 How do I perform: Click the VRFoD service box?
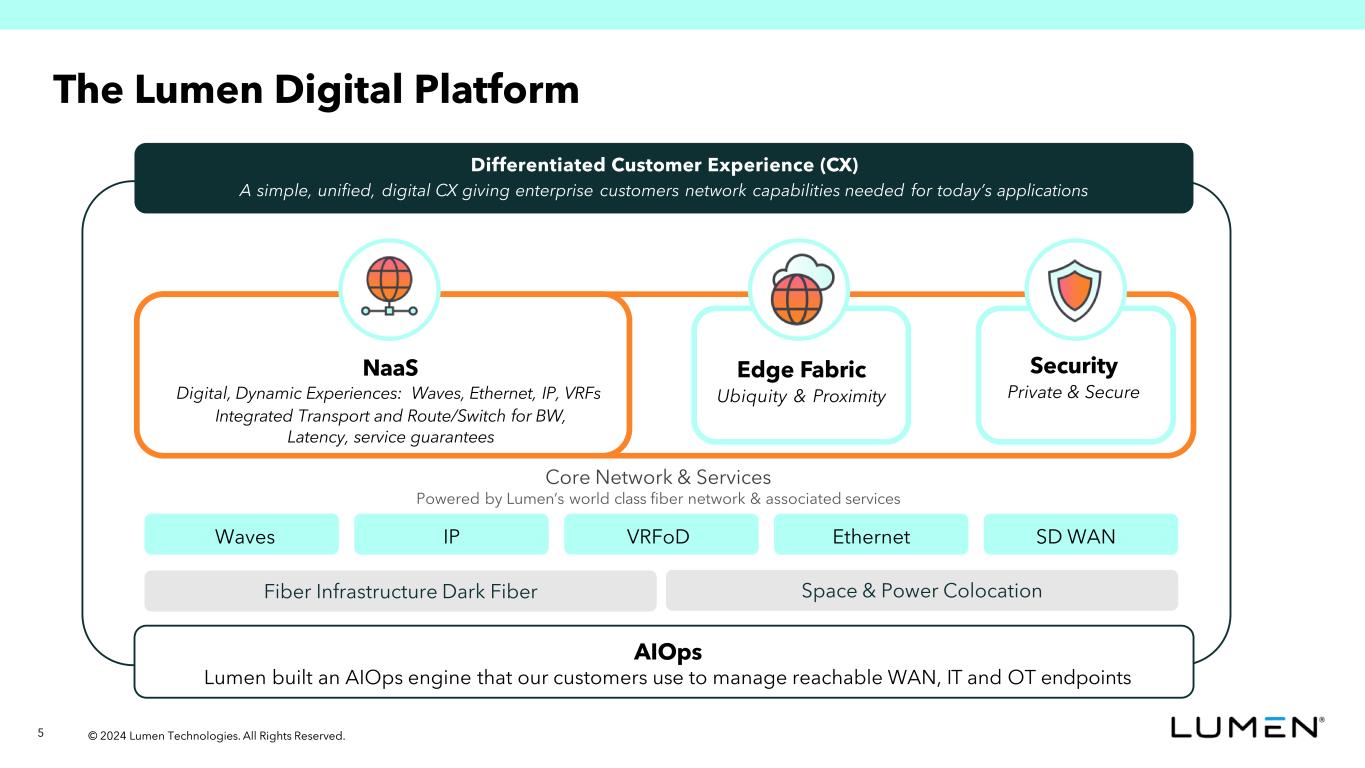coord(661,535)
